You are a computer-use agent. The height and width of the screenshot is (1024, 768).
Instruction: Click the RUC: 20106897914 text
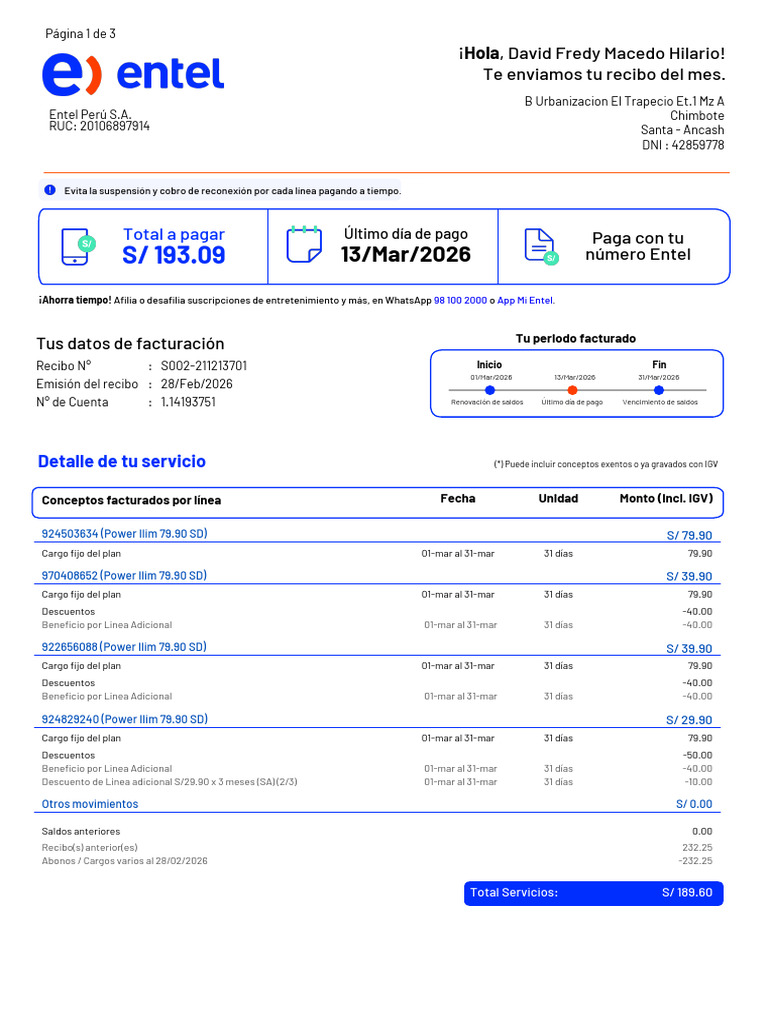coord(99,126)
